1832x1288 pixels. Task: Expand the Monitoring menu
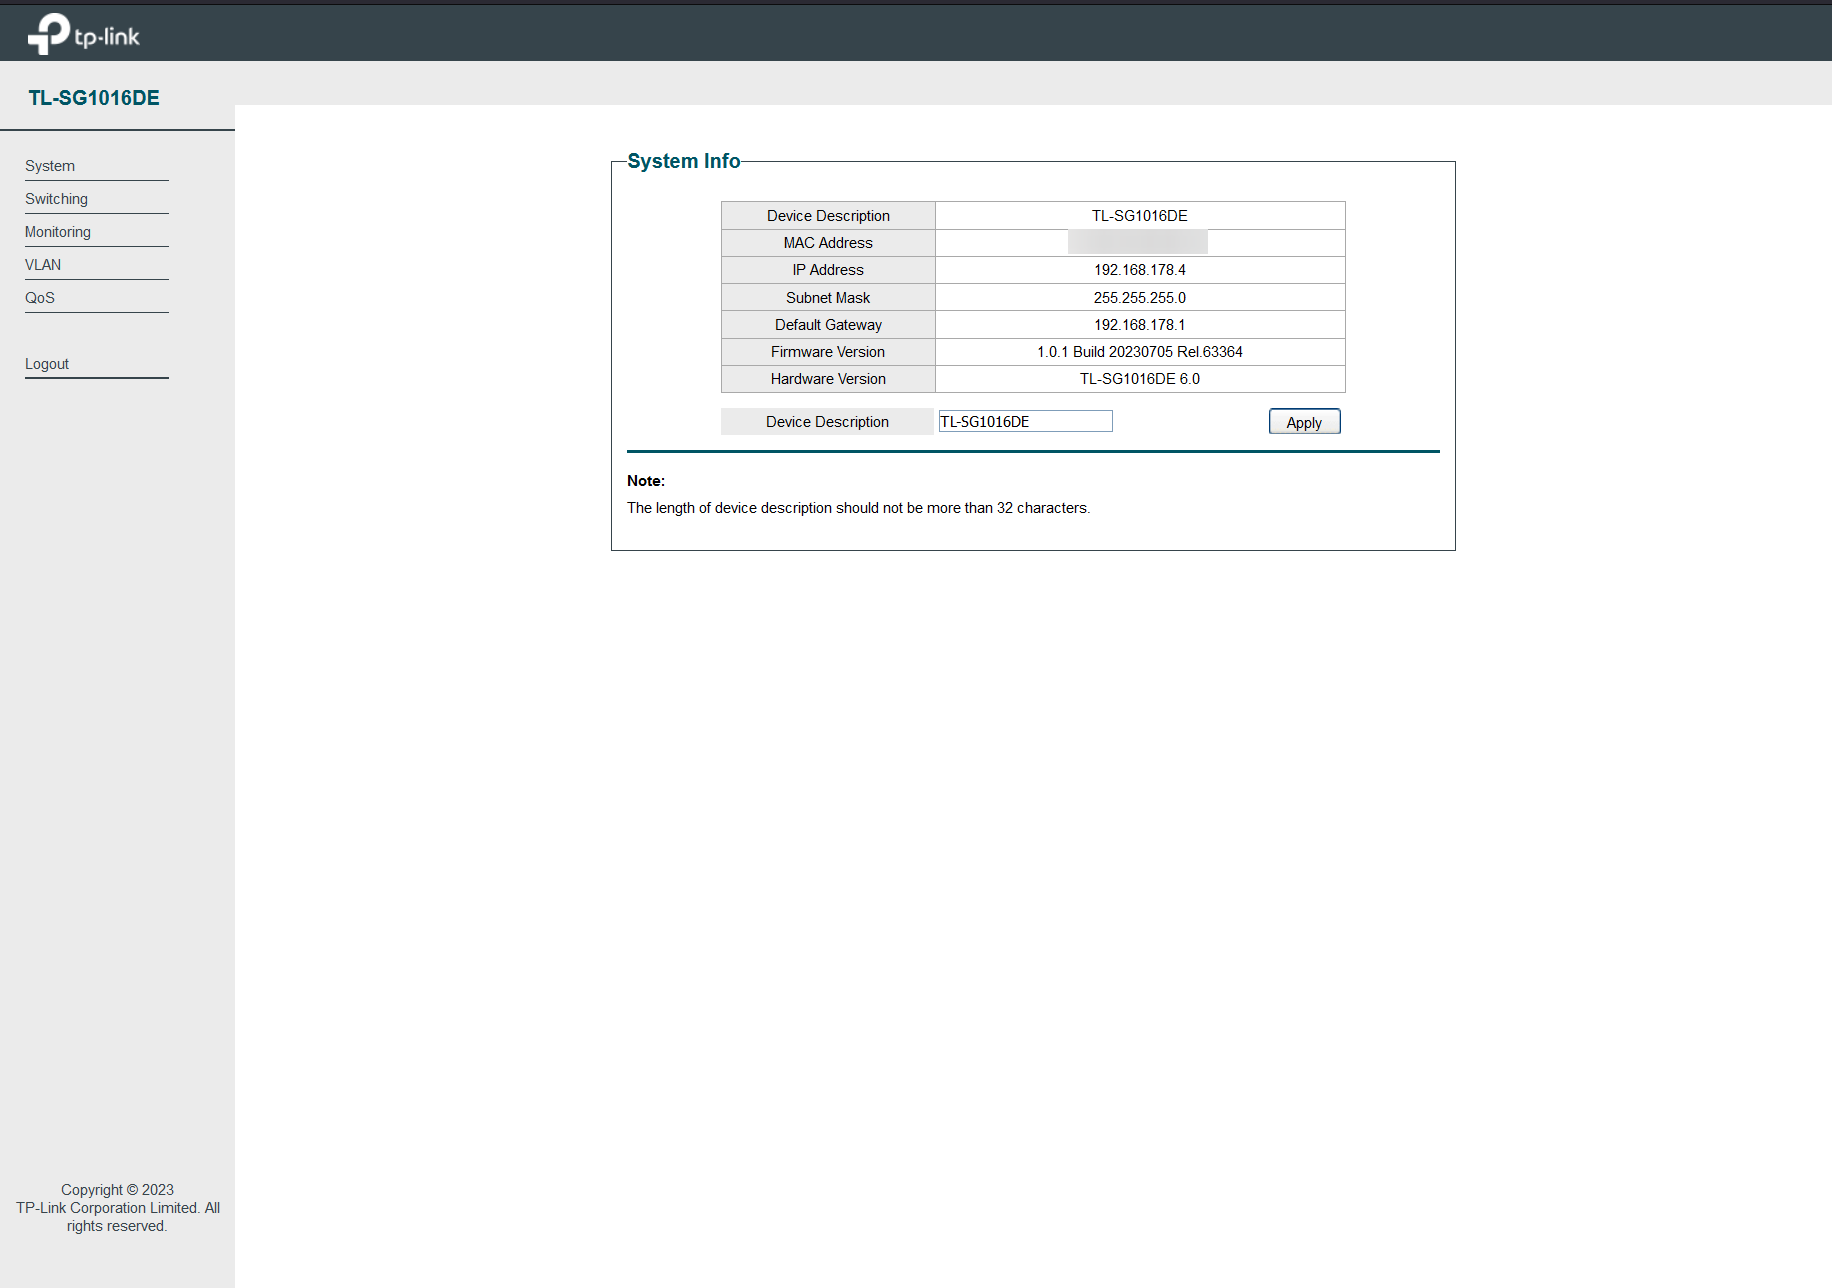58,232
